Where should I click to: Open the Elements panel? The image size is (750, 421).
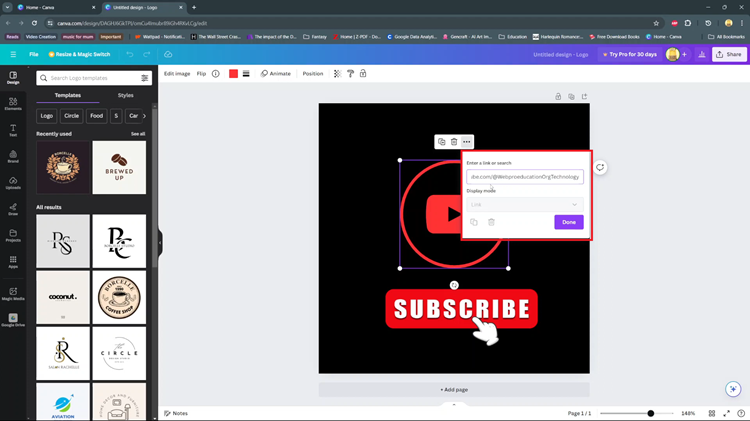pos(13,104)
